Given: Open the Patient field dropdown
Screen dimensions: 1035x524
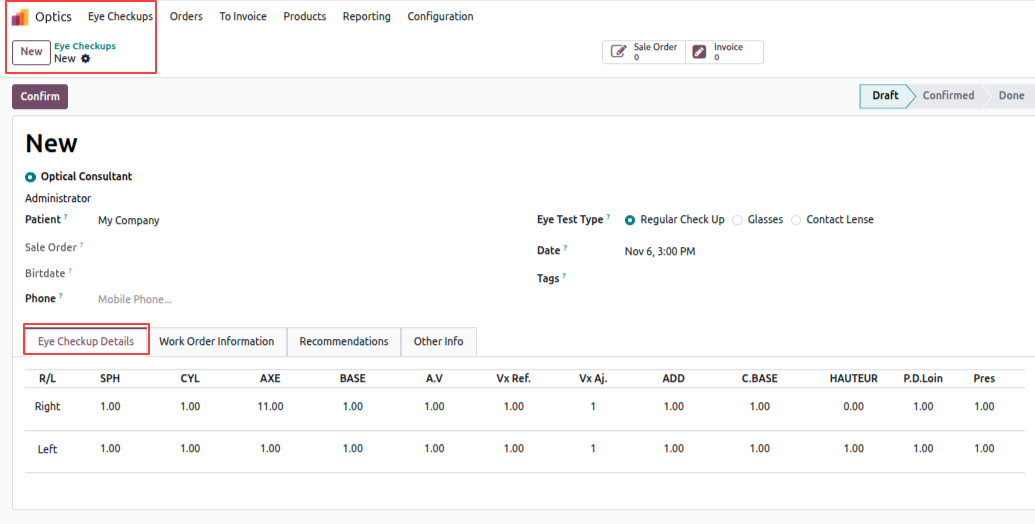Looking at the screenshot, I should click(x=300, y=221).
